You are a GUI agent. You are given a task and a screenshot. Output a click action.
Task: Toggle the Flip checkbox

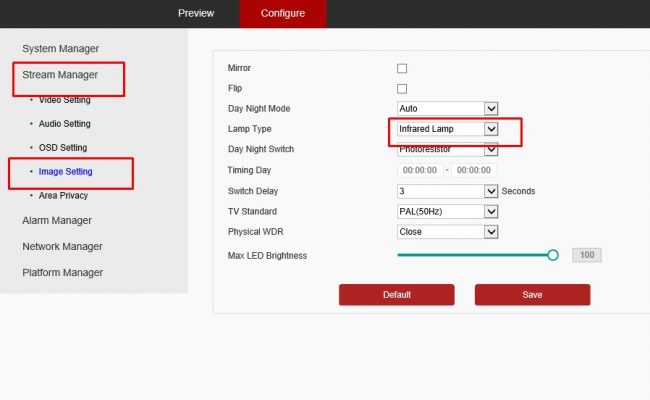click(402, 89)
